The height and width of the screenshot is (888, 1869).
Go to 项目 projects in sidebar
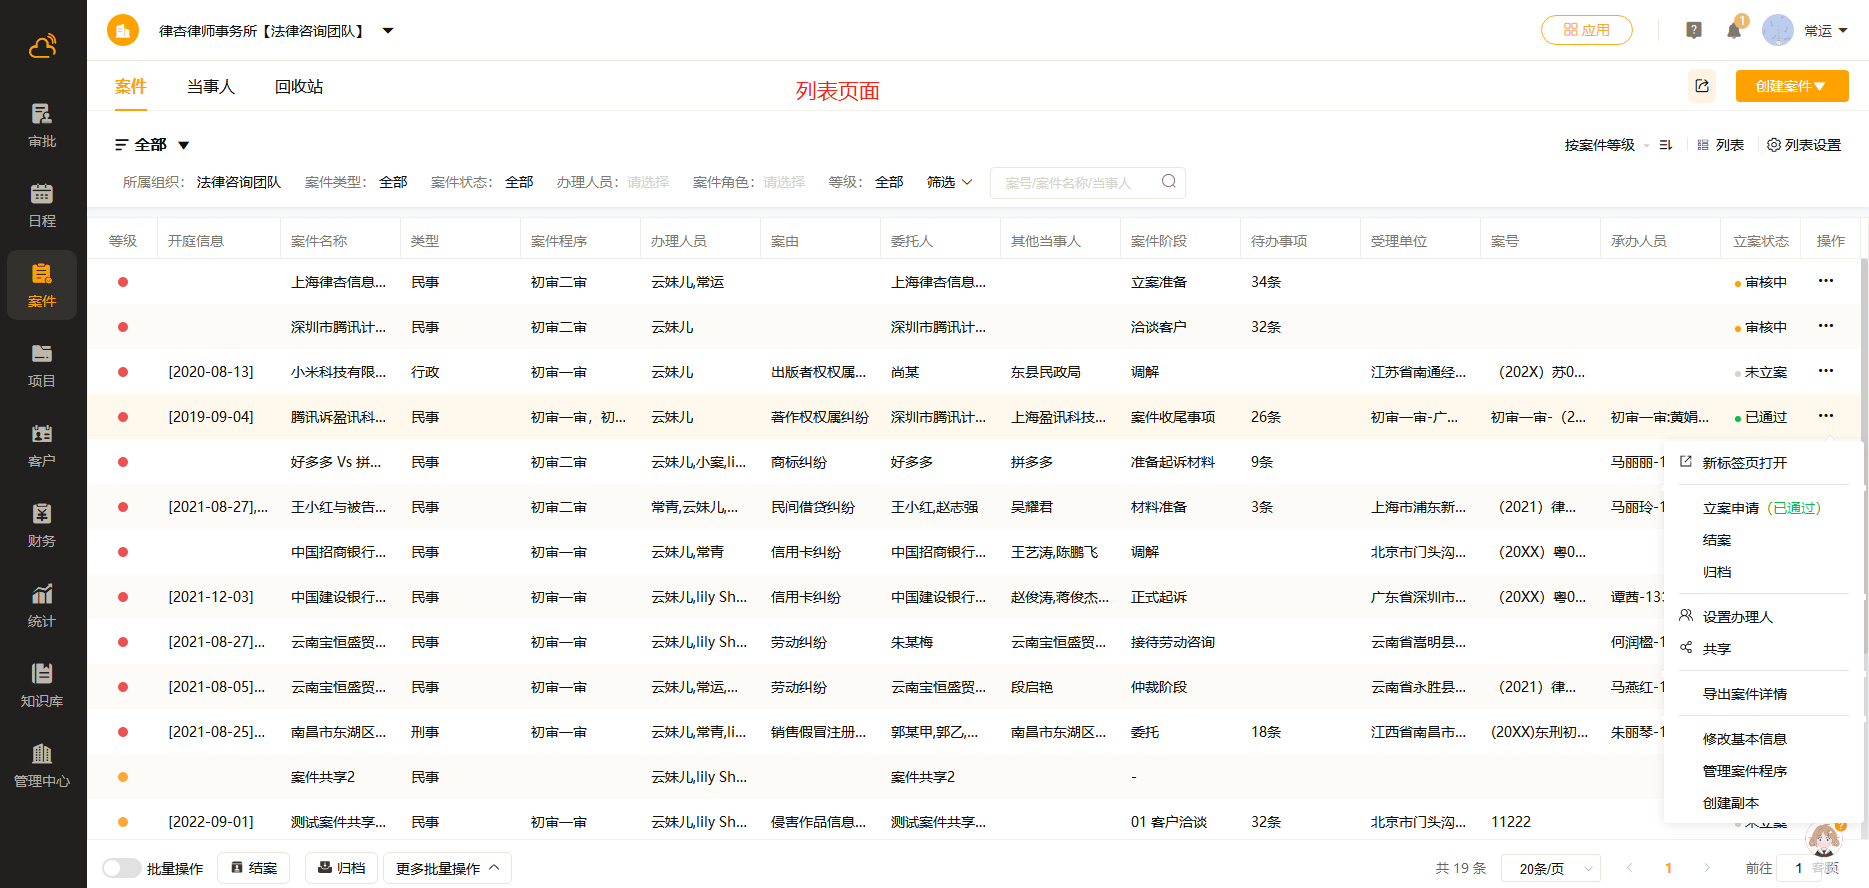[42, 366]
